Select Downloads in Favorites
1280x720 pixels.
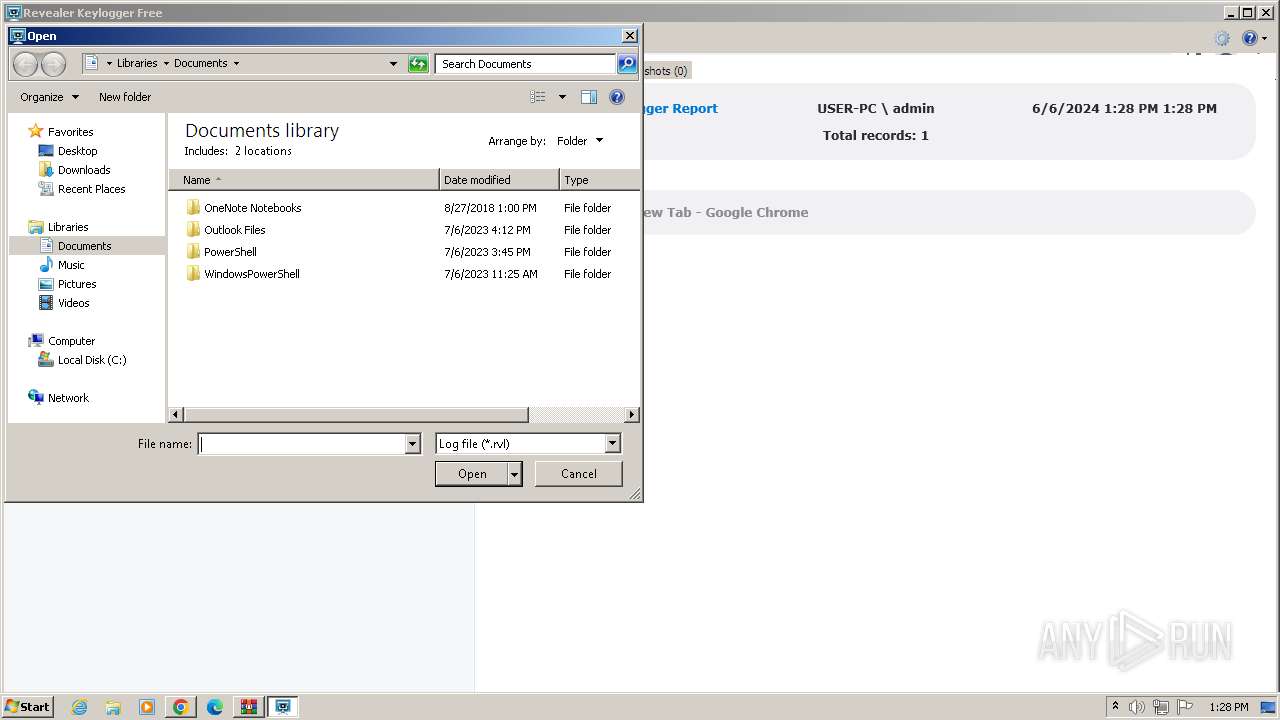pos(84,170)
